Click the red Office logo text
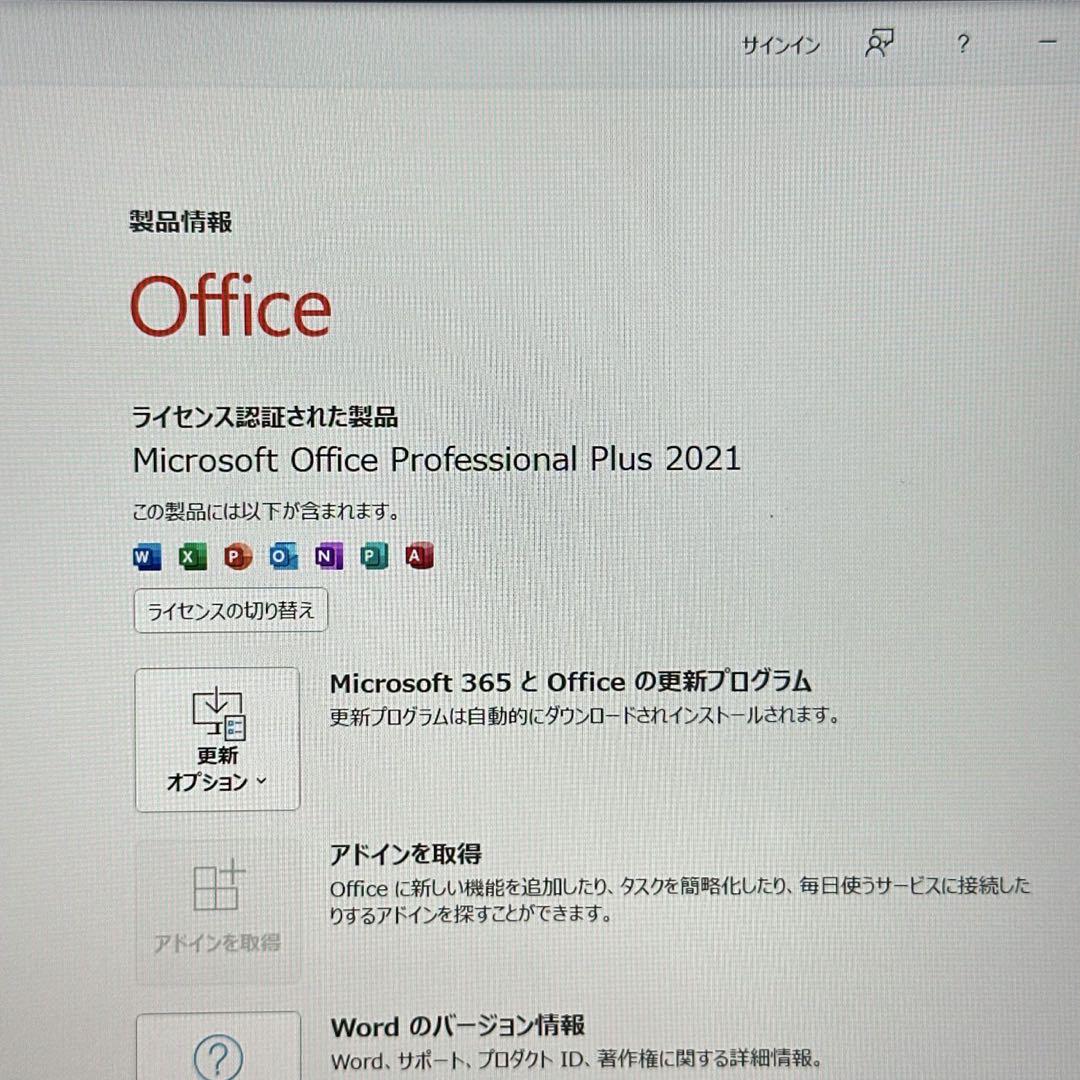The width and height of the screenshot is (1080, 1080). (231, 305)
